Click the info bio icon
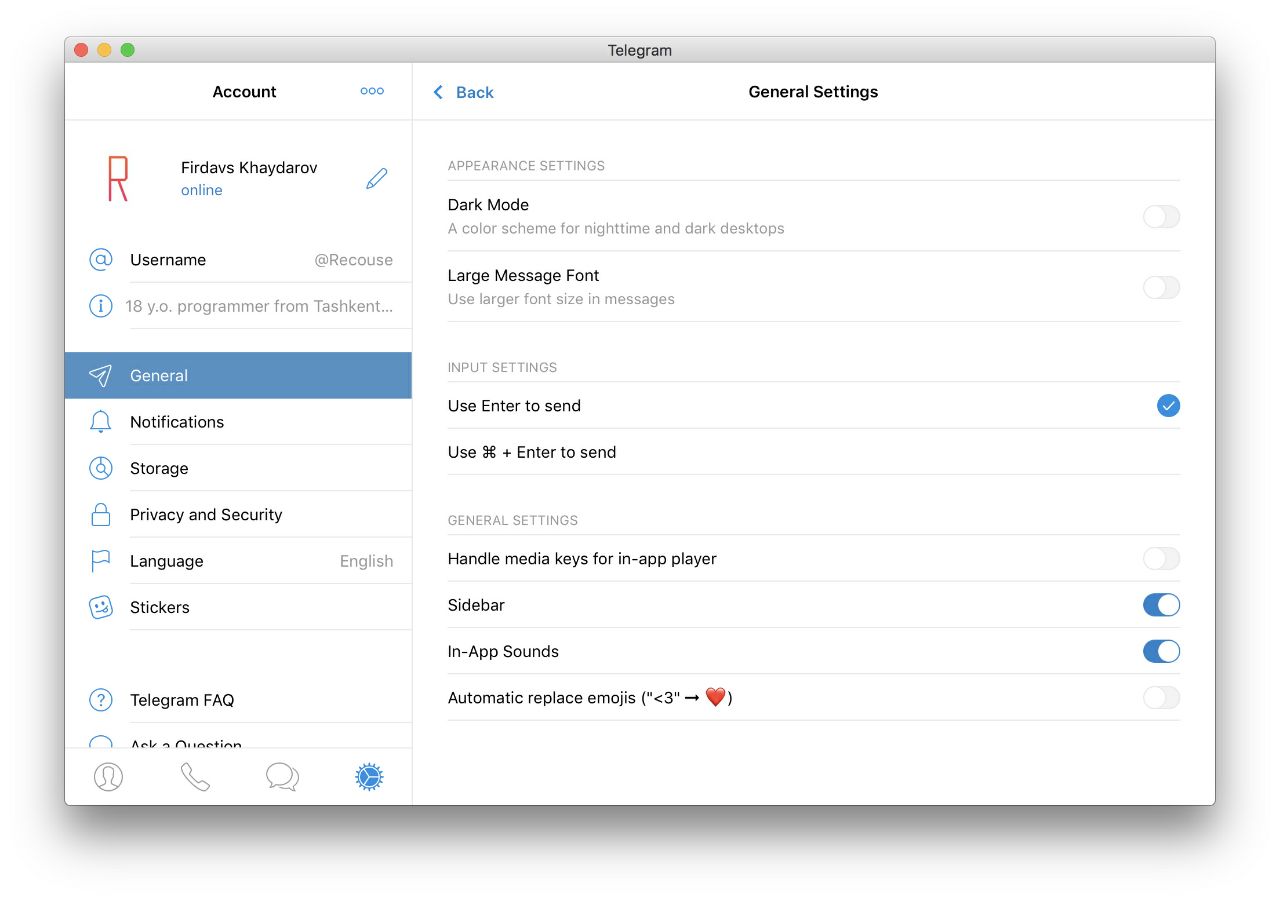 click(x=101, y=306)
